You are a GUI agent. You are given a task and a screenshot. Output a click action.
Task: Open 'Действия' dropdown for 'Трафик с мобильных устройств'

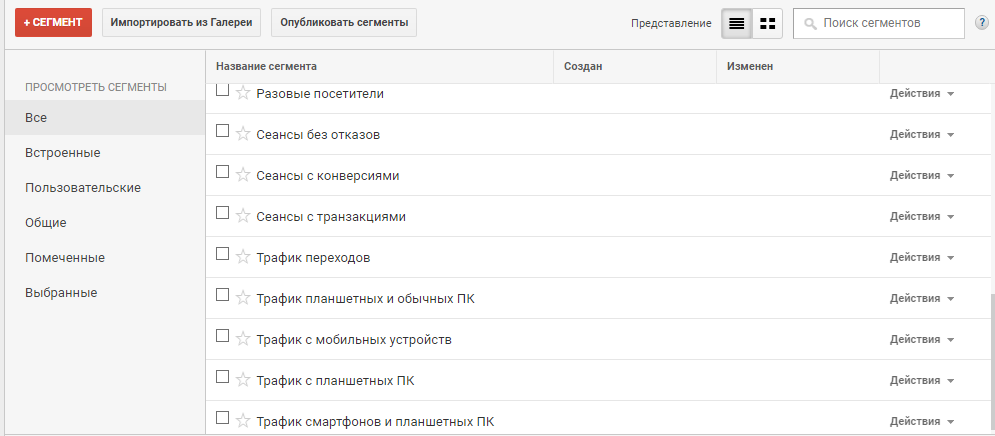922,339
